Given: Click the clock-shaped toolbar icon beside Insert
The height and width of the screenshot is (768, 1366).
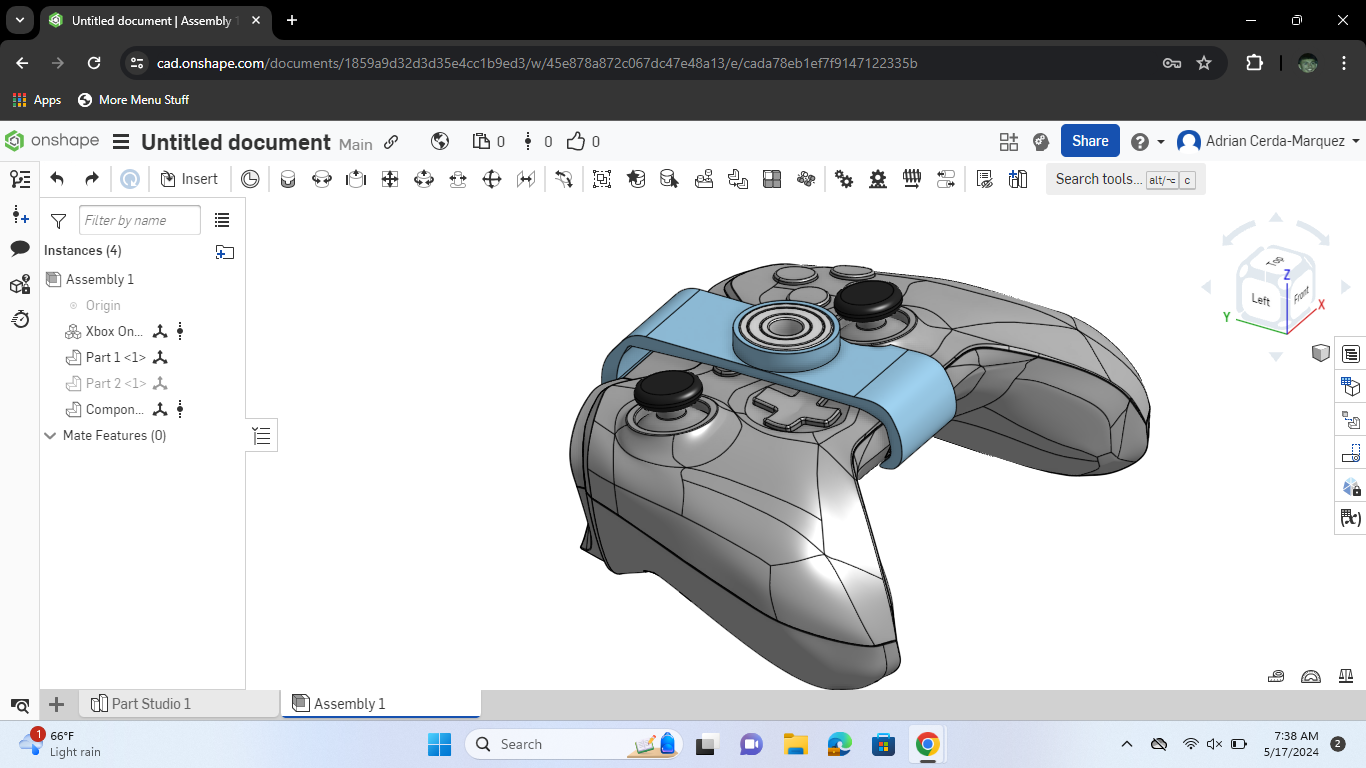Looking at the screenshot, I should (x=250, y=179).
